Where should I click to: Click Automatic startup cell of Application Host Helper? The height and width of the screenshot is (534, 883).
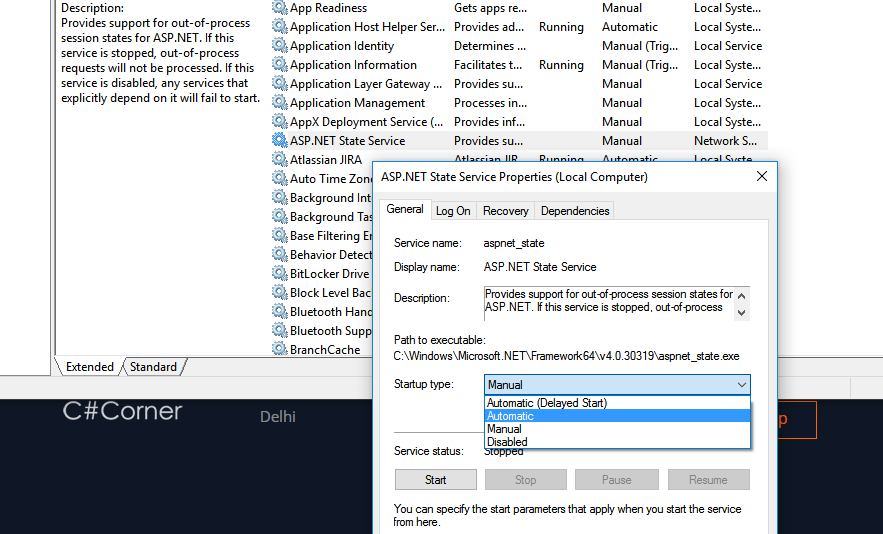pos(630,27)
